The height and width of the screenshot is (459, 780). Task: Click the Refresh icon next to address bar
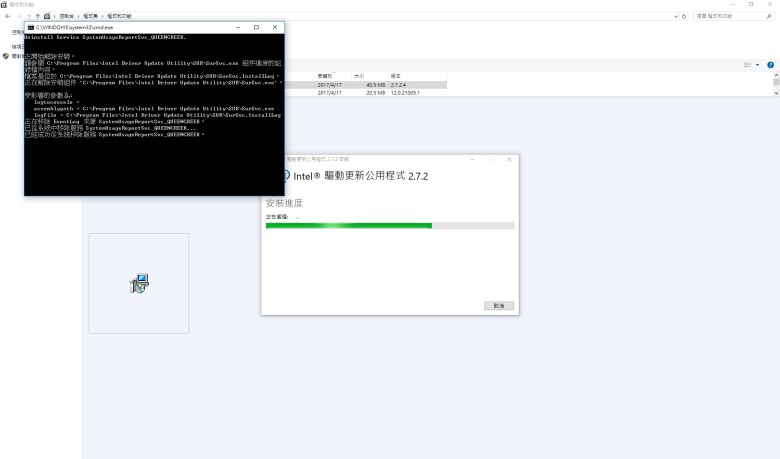click(x=684, y=16)
